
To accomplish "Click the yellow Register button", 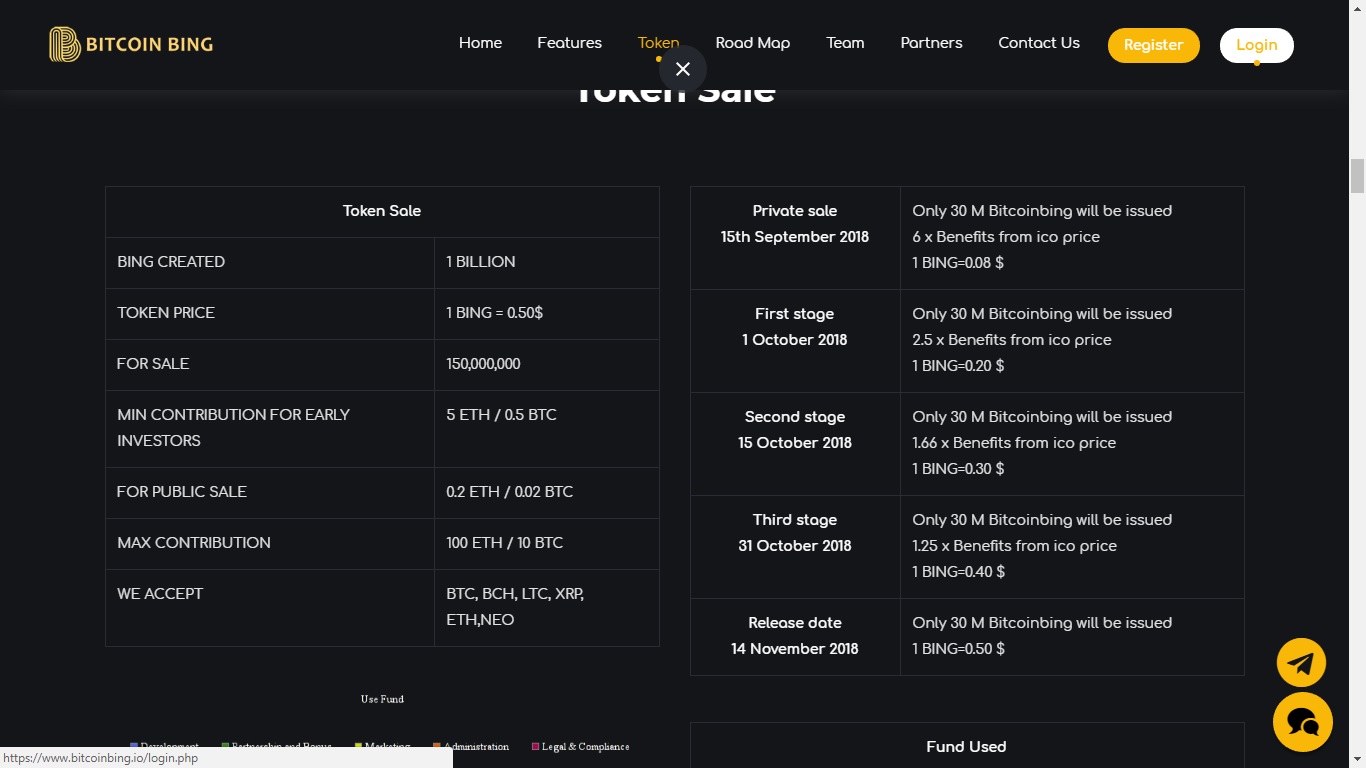I will pyautogui.click(x=1153, y=45).
